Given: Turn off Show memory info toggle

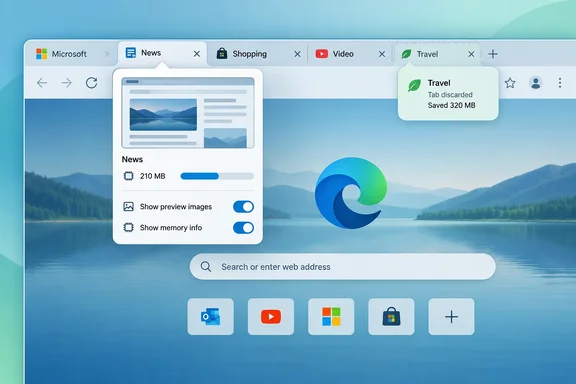Looking at the screenshot, I should [x=243, y=228].
